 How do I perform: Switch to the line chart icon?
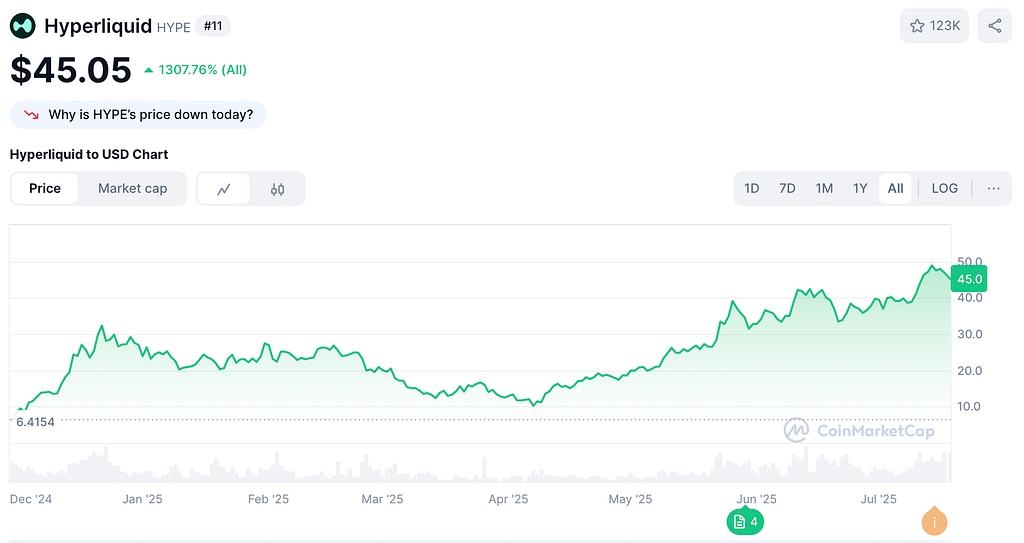pyautogui.click(x=223, y=189)
